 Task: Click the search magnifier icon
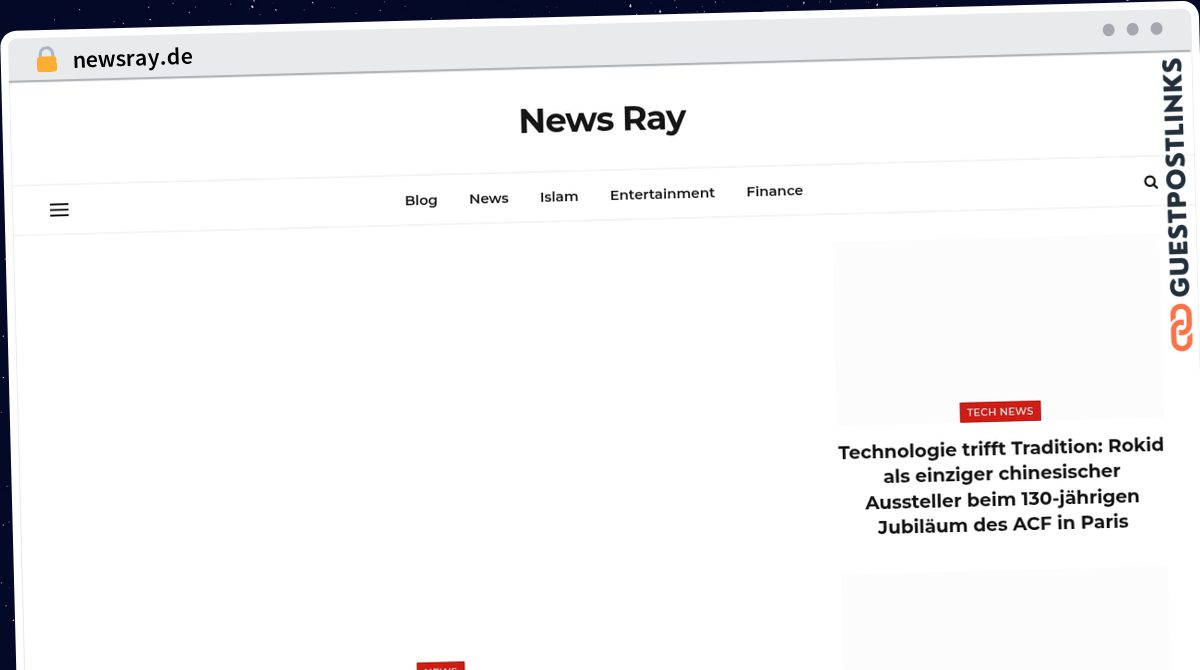tap(1151, 182)
